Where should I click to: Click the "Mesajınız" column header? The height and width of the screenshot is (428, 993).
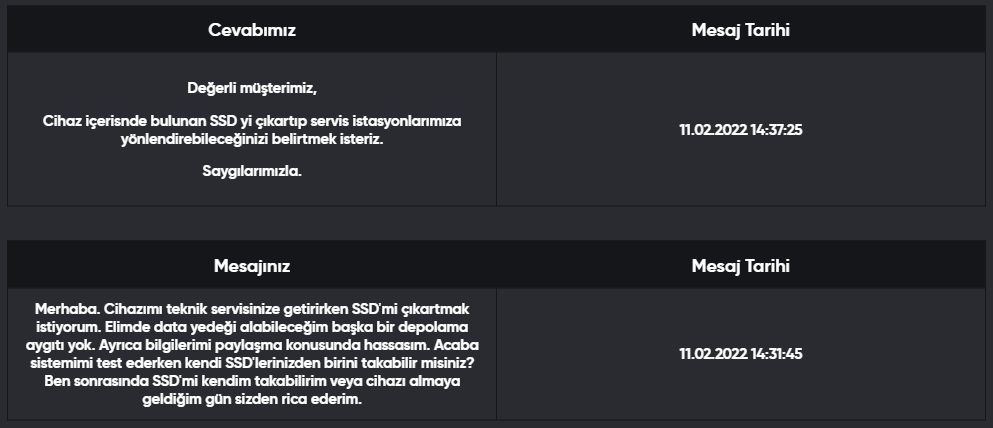252,266
